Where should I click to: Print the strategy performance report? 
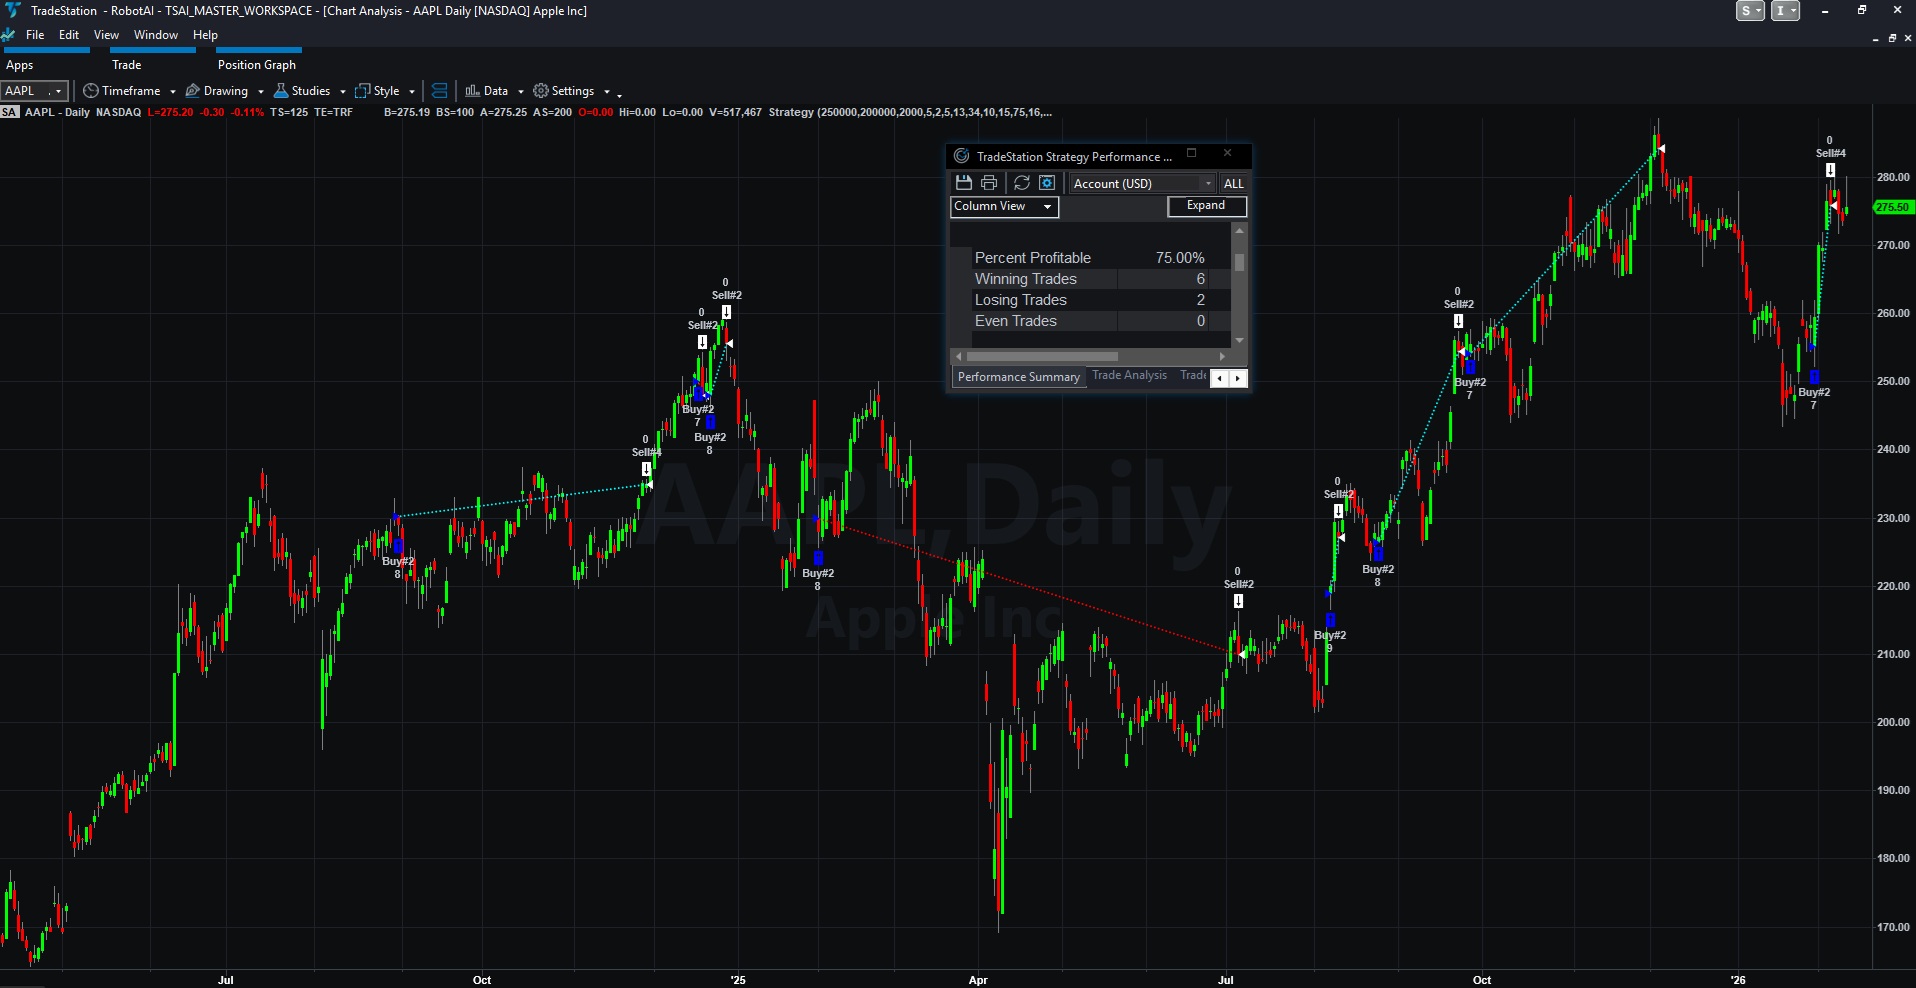(990, 183)
